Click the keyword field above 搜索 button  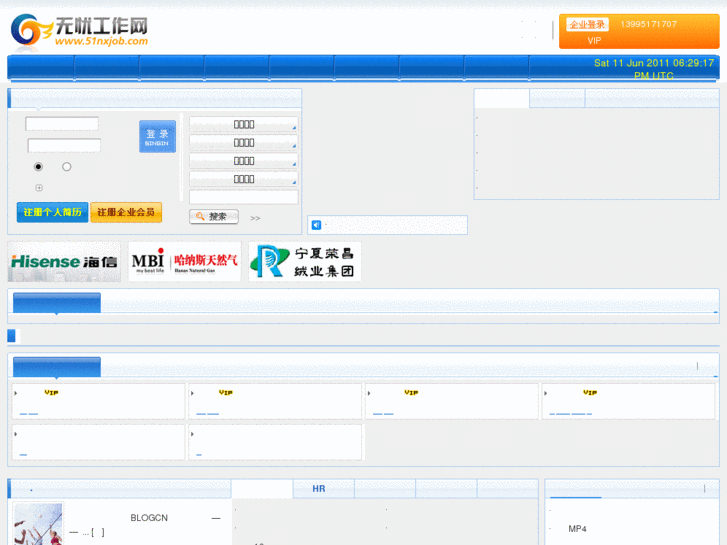pyautogui.click(x=244, y=197)
